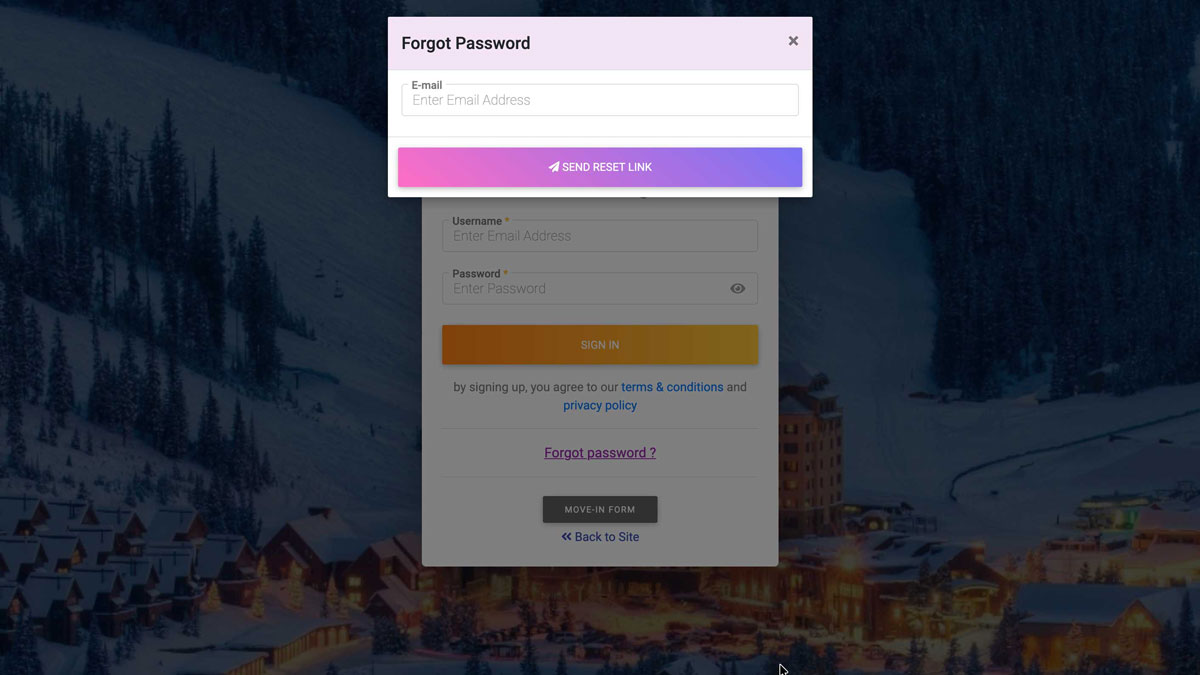Image resolution: width=1200 pixels, height=675 pixels.
Task: View the privacy policy link
Action: click(600, 405)
